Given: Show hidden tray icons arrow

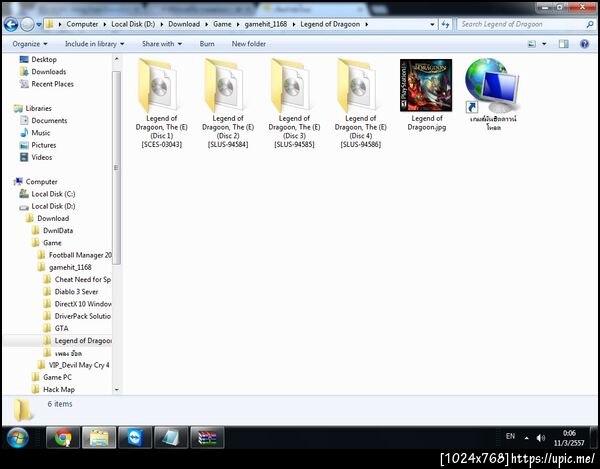Looking at the screenshot, I should coord(527,438).
